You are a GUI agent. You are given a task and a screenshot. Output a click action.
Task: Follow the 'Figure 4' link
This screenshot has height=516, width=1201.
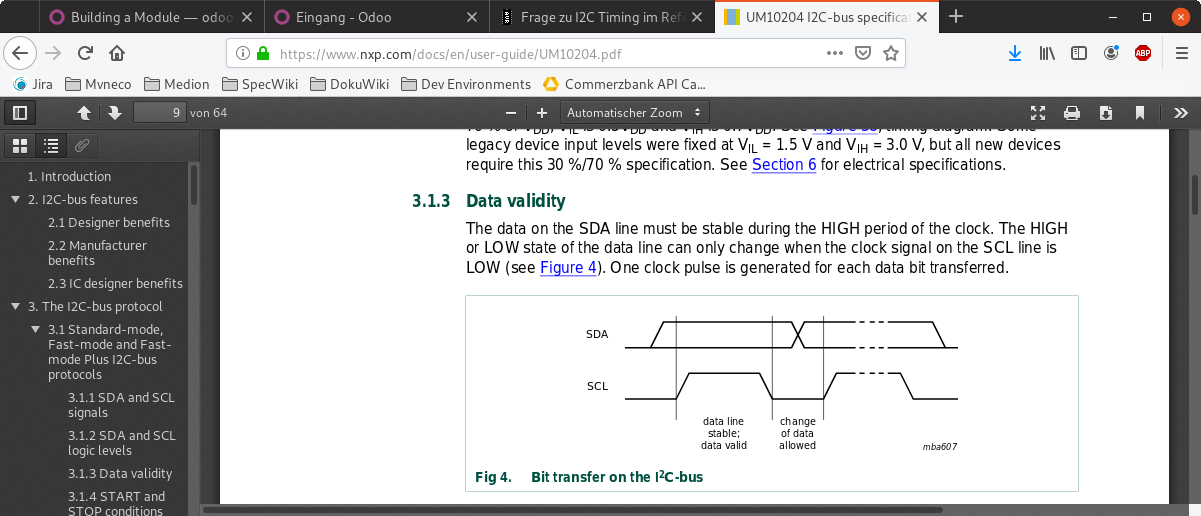[x=568, y=268]
